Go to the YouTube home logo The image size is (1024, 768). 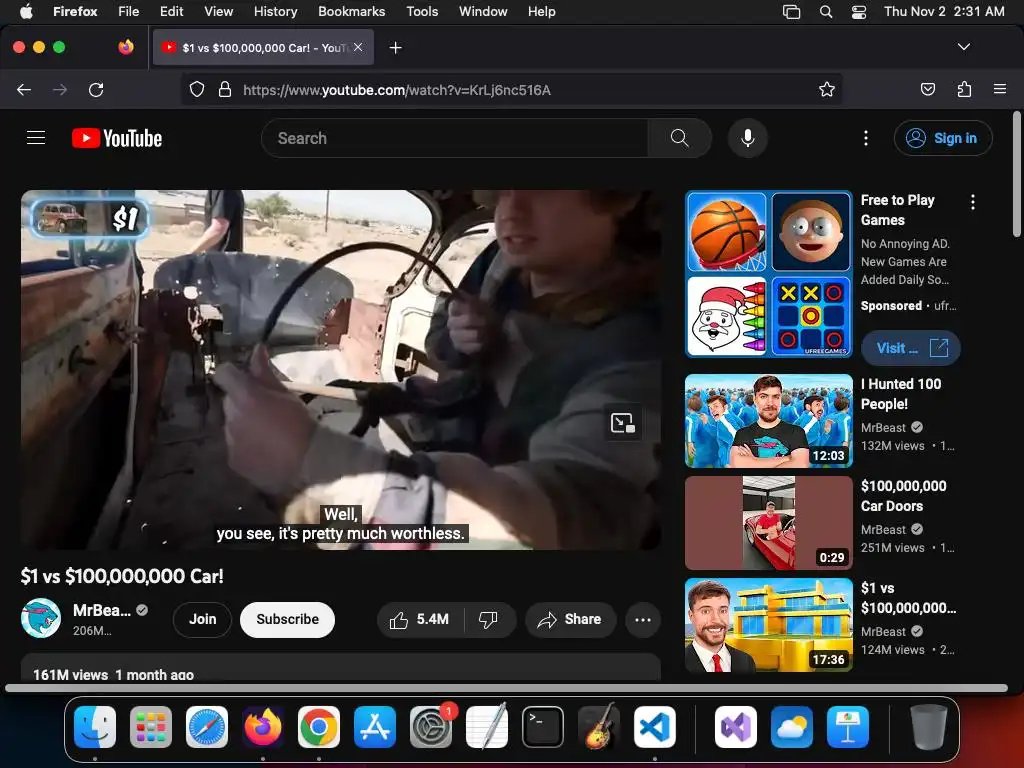pos(117,138)
